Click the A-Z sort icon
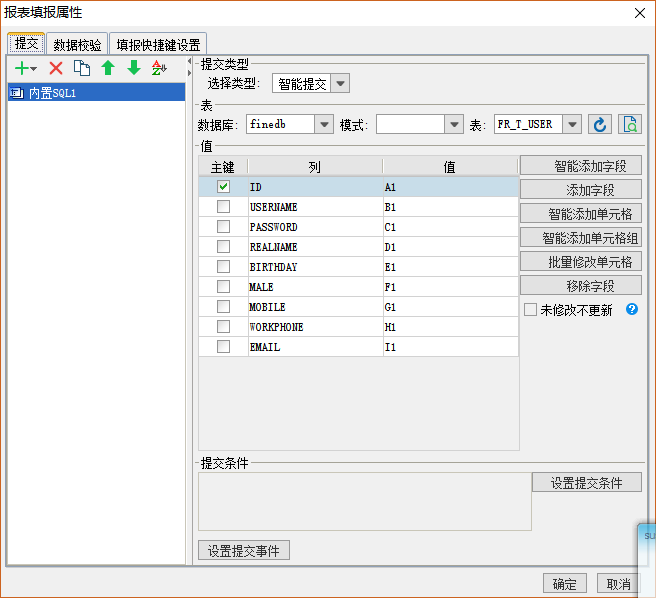The width and height of the screenshot is (656, 598). point(159,68)
